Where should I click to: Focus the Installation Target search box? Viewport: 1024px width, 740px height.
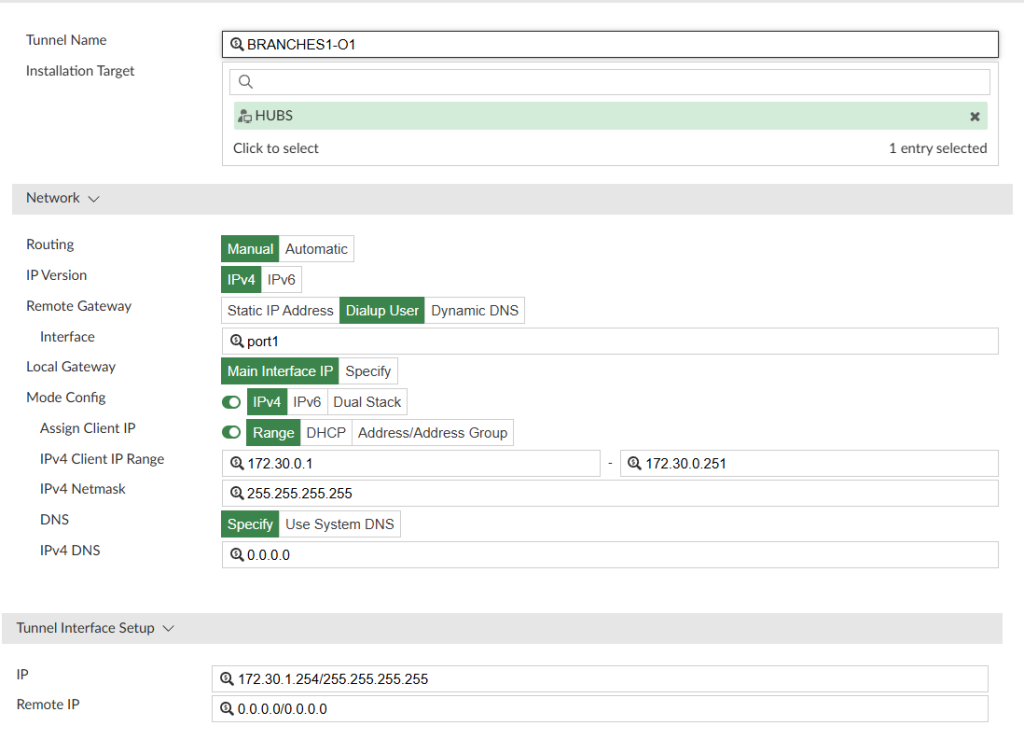click(x=609, y=82)
